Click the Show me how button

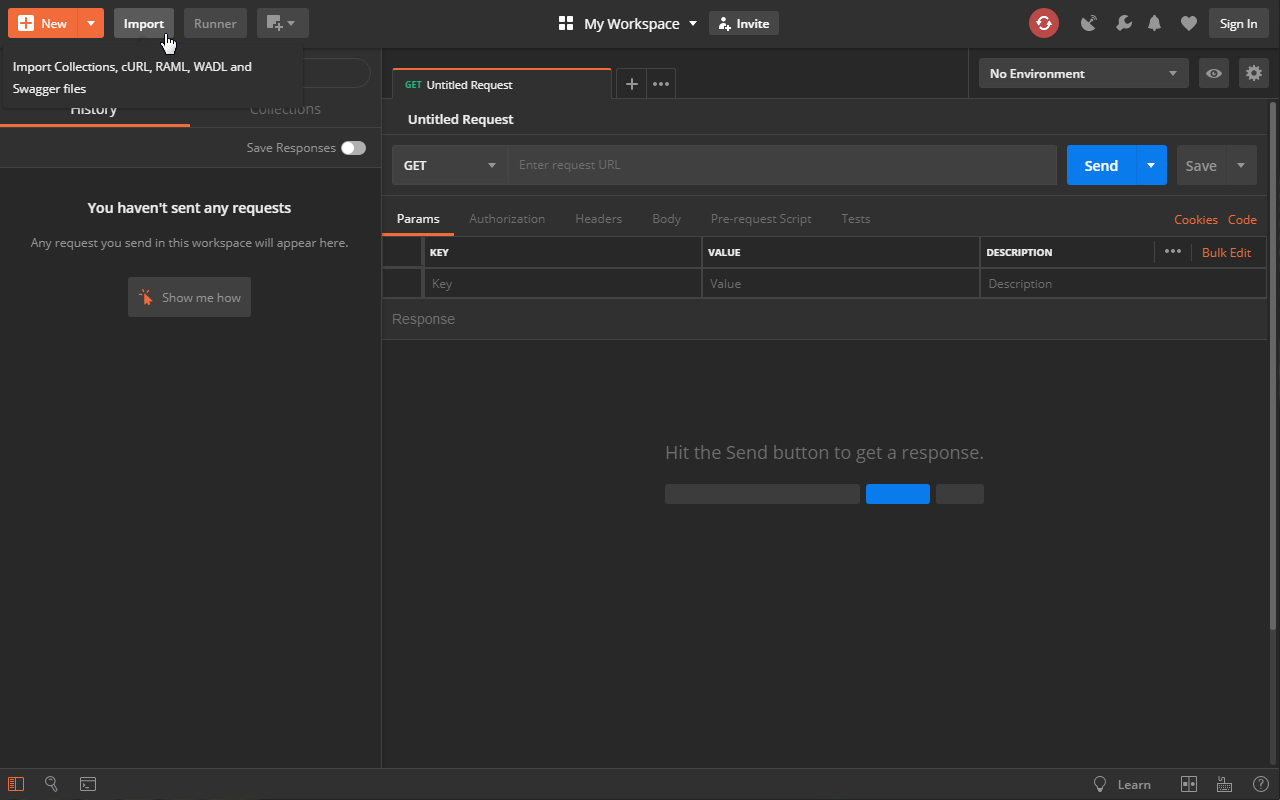click(x=189, y=297)
